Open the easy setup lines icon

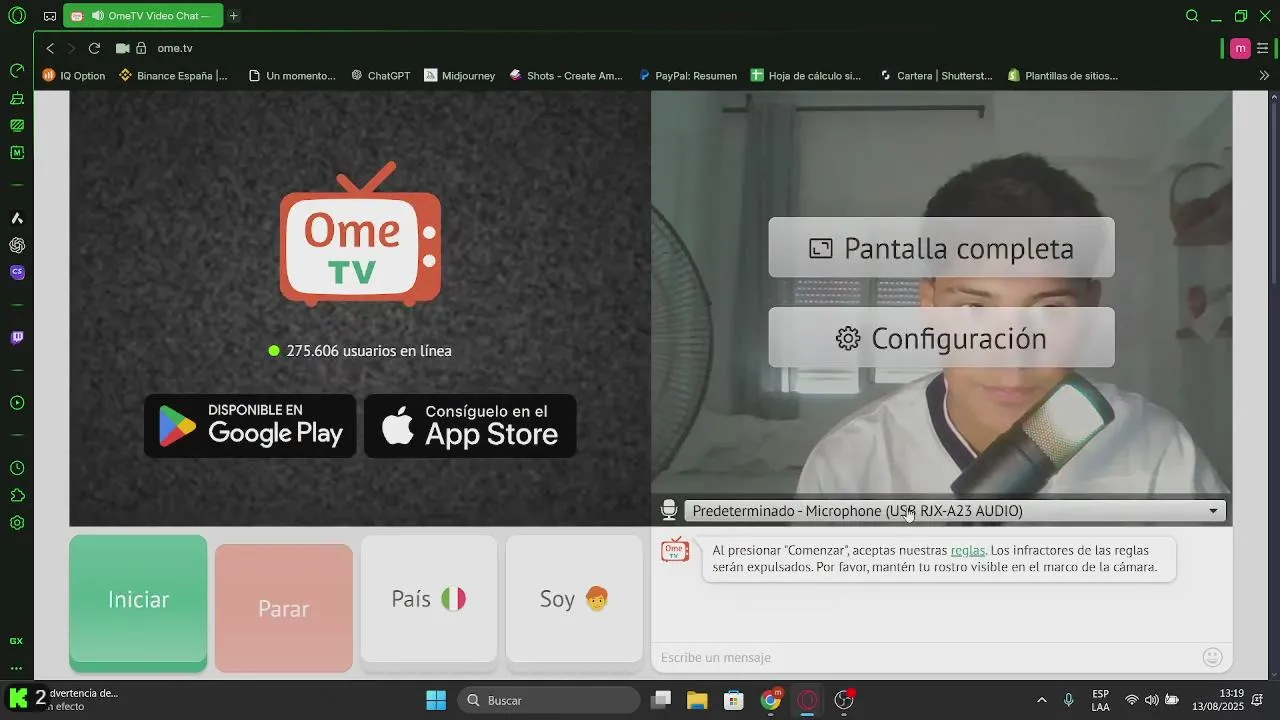[1263, 48]
